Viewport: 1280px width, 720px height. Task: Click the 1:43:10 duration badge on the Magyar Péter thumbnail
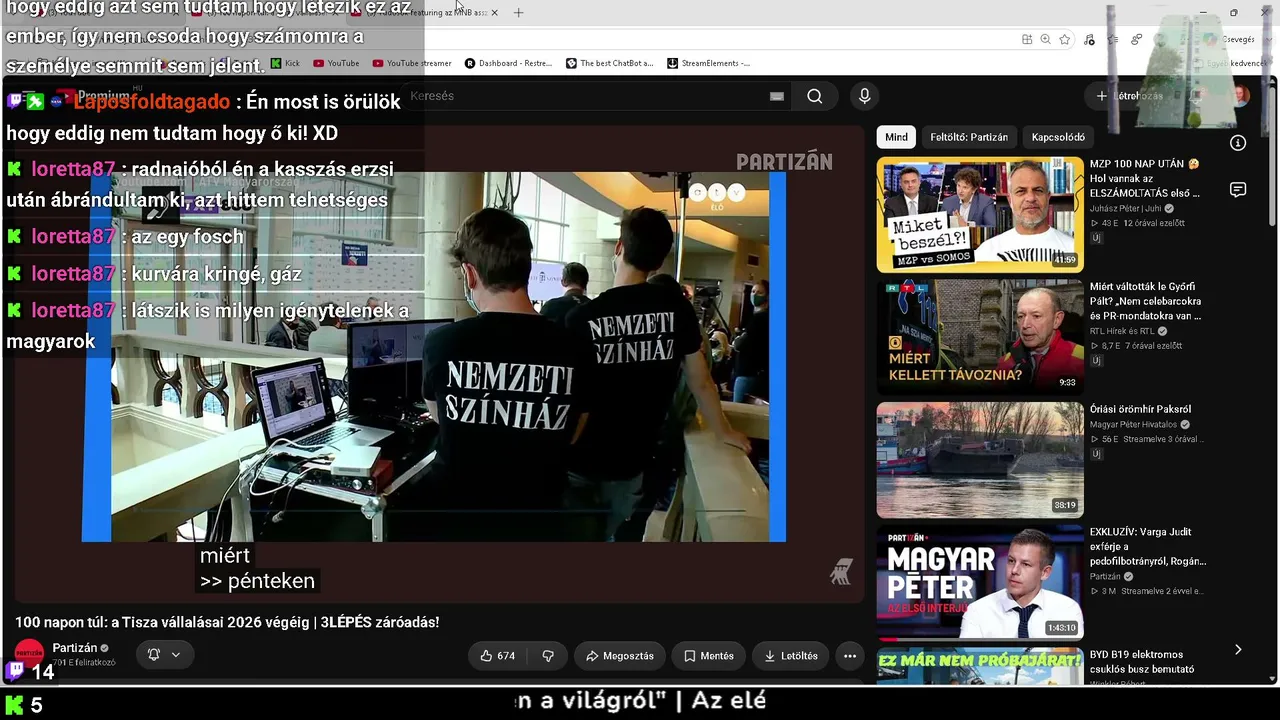[1061, 628]
